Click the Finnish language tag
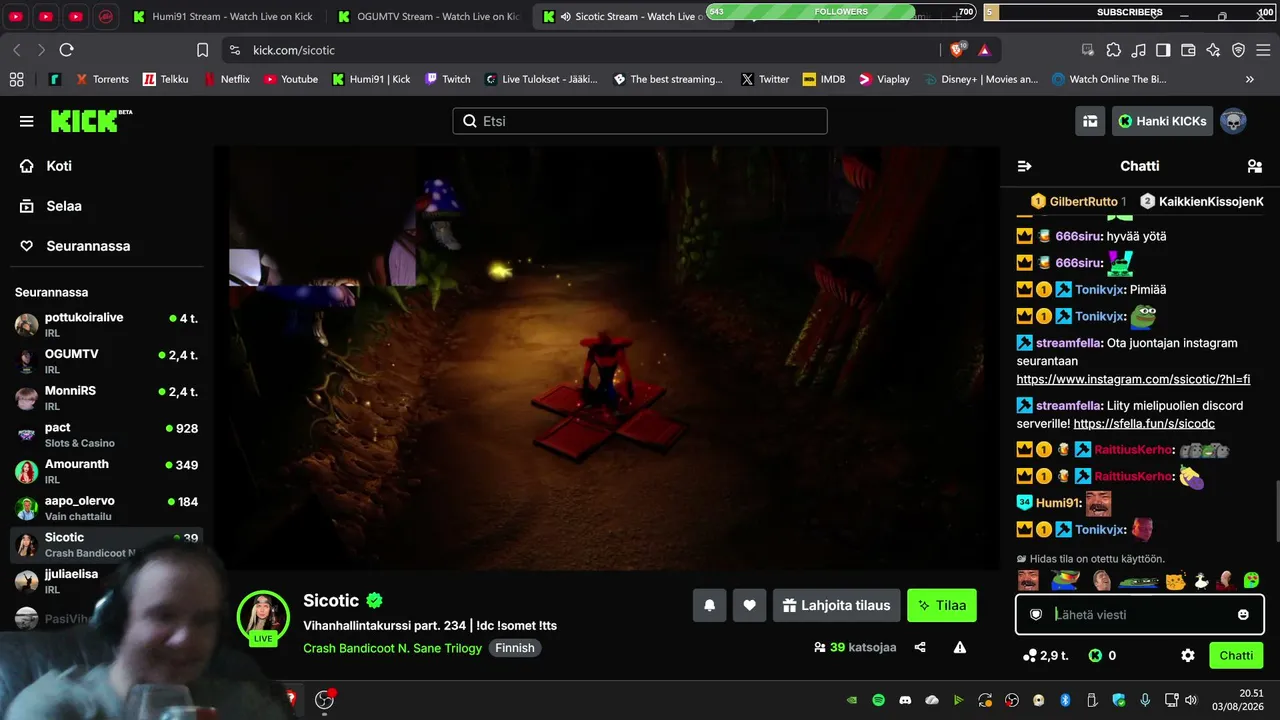This screenshot has height=720, width=1280. 515,648
